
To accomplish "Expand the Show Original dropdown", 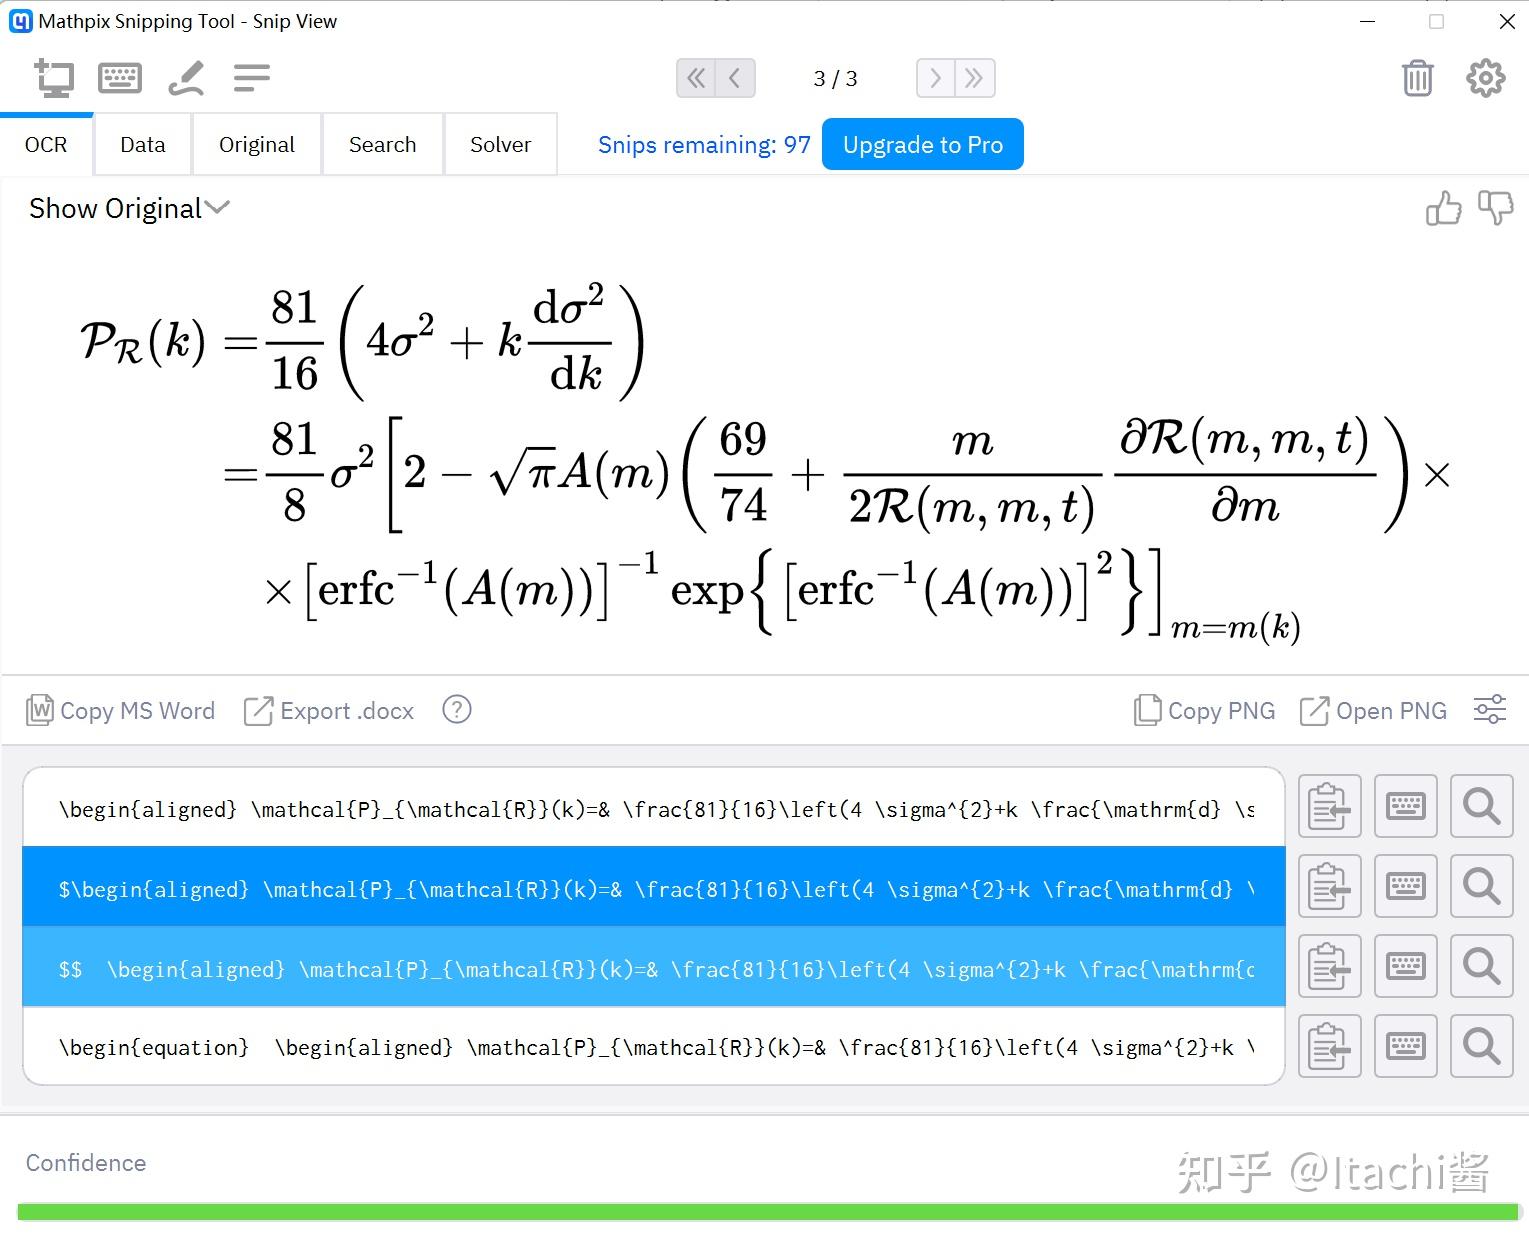I will tap(217, 208).
